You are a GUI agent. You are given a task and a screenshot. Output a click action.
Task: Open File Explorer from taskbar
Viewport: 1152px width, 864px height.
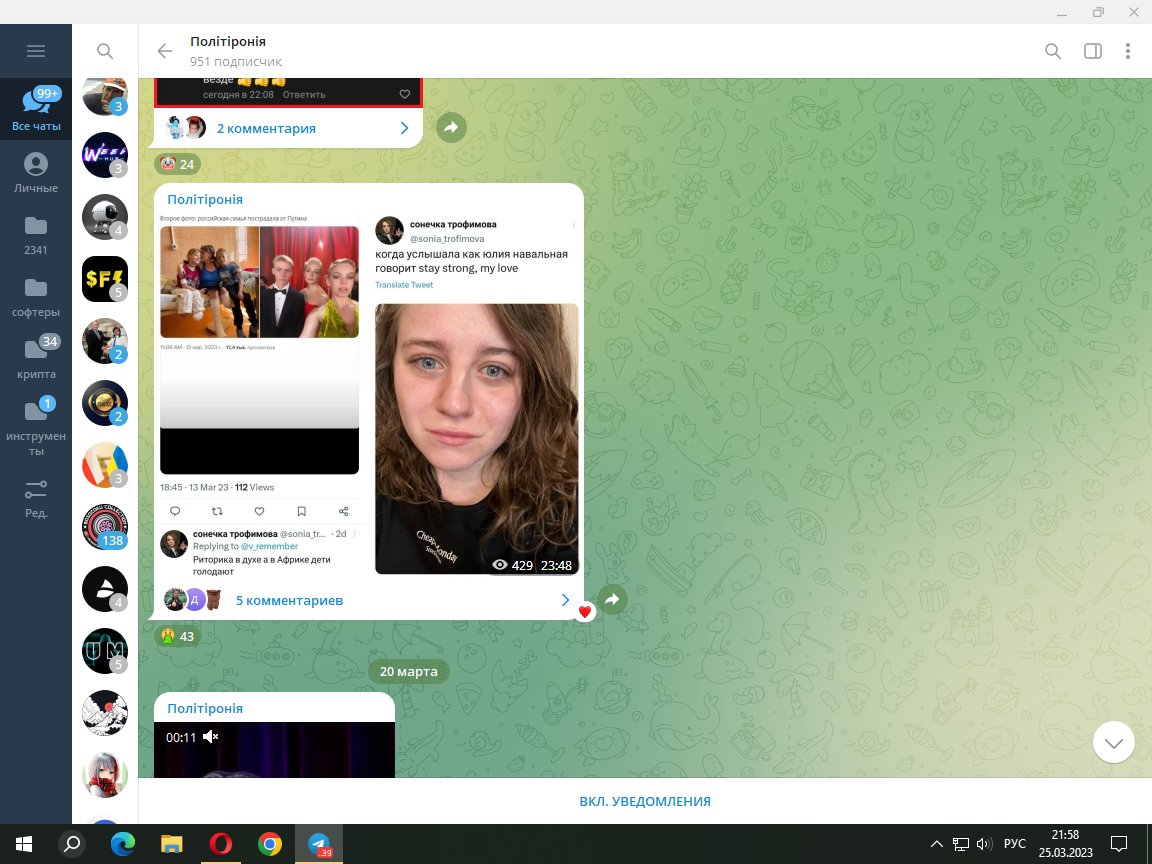coord(171,844)
